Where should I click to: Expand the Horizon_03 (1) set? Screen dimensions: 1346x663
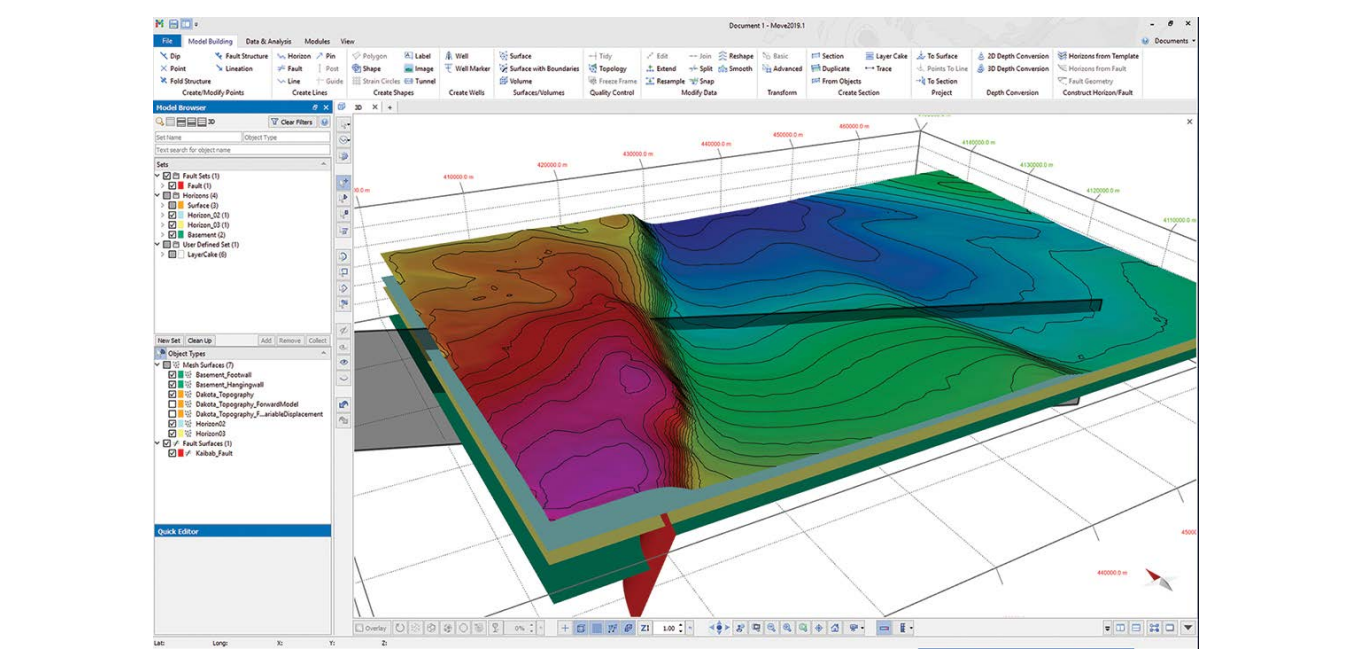pos(162,225)
